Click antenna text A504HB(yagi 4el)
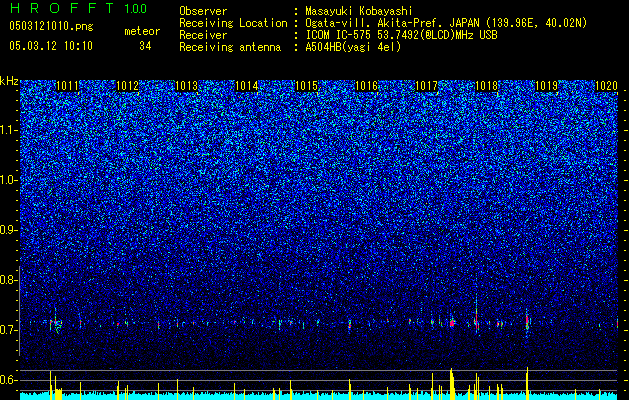The image size is (629, 400). point(353,47)
